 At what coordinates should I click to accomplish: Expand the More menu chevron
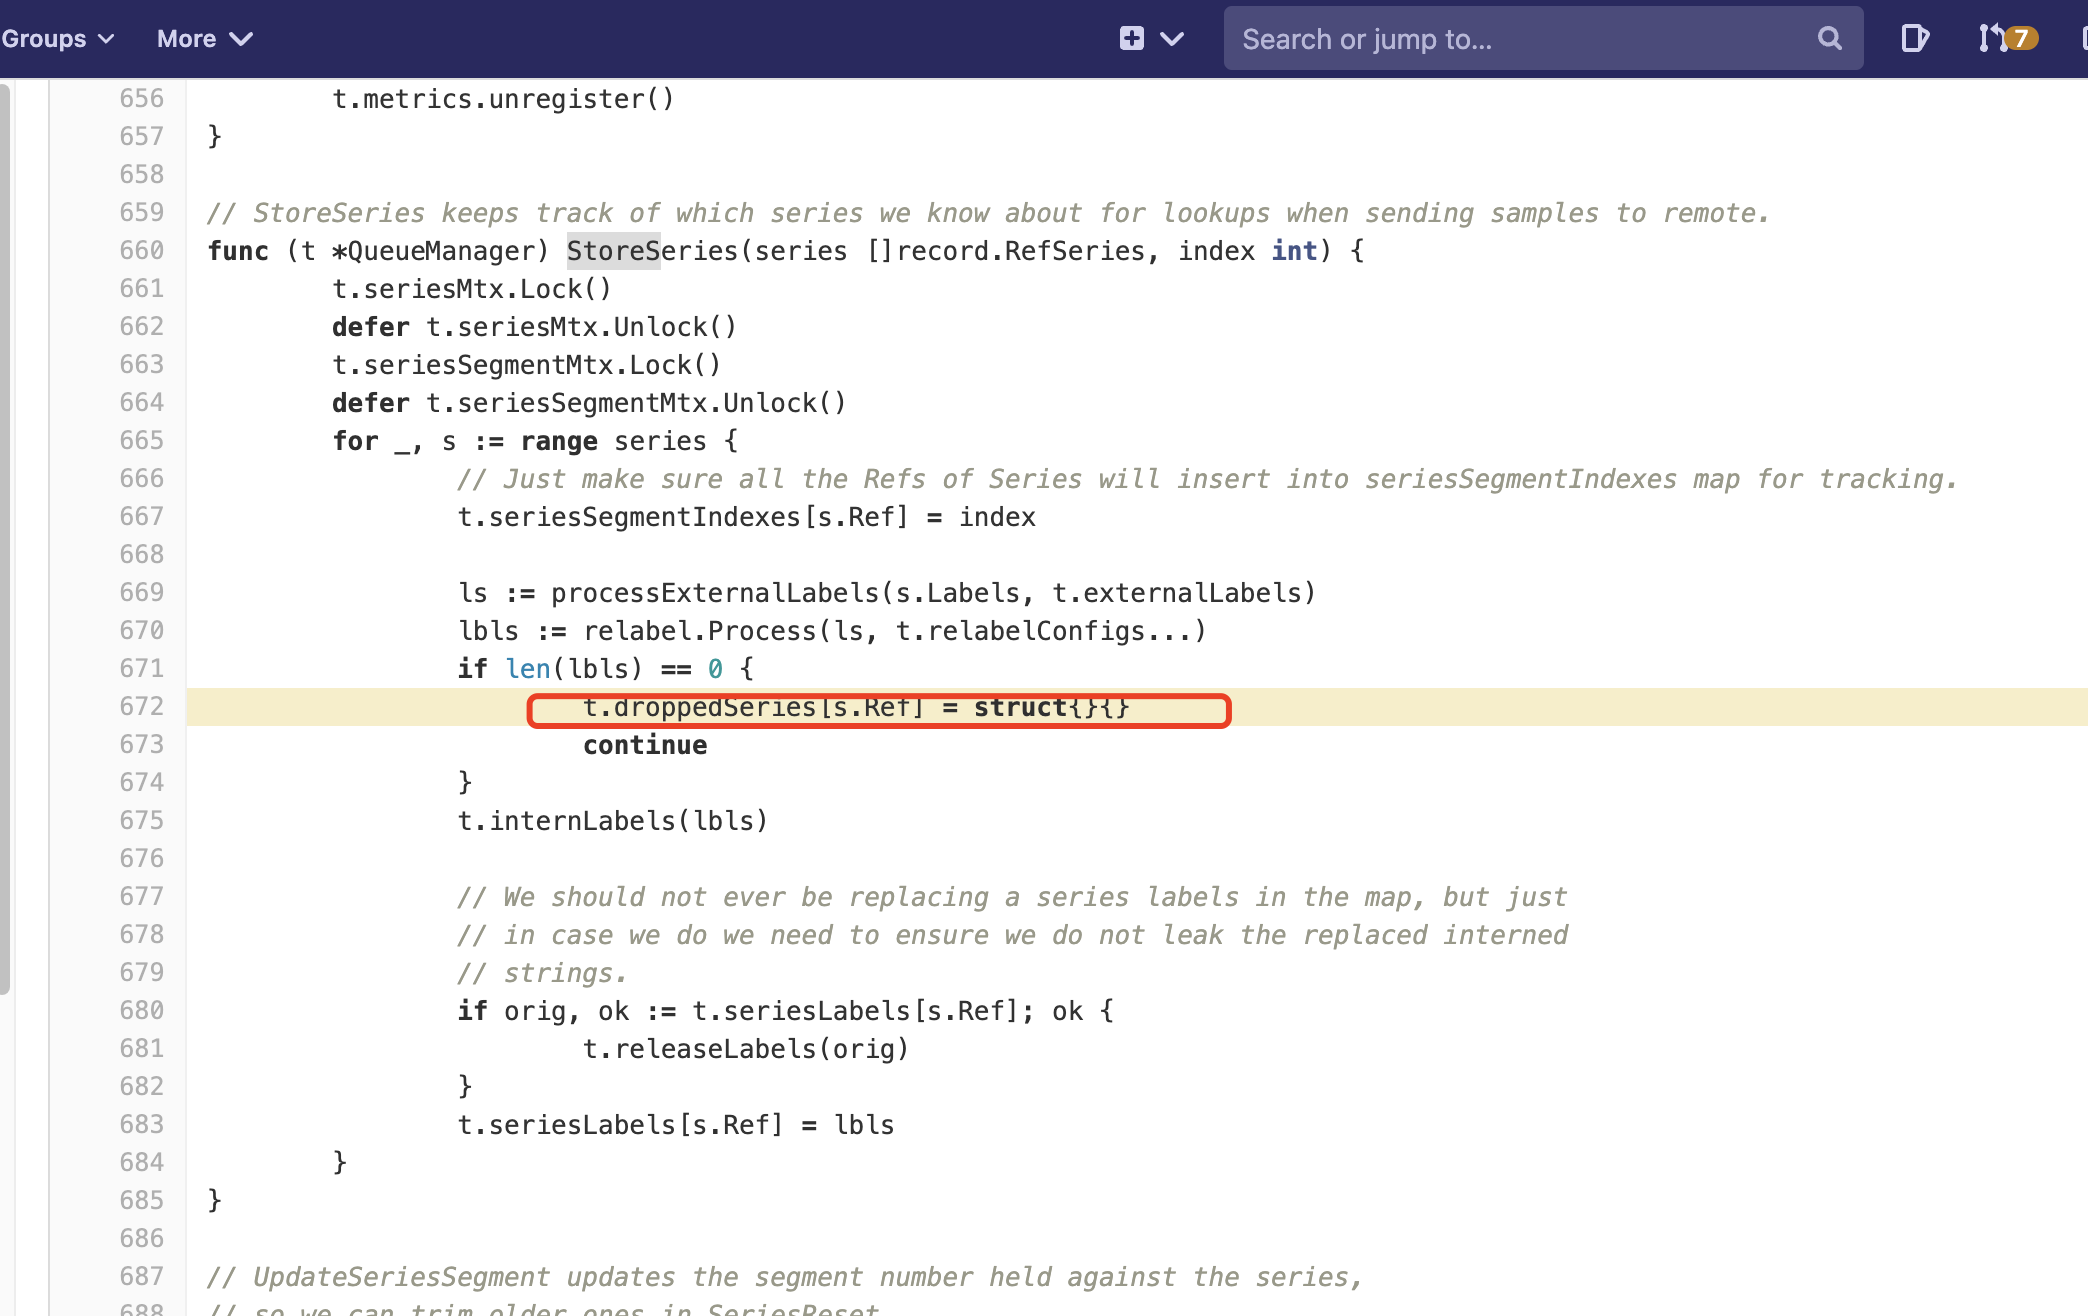pos(241,39)
